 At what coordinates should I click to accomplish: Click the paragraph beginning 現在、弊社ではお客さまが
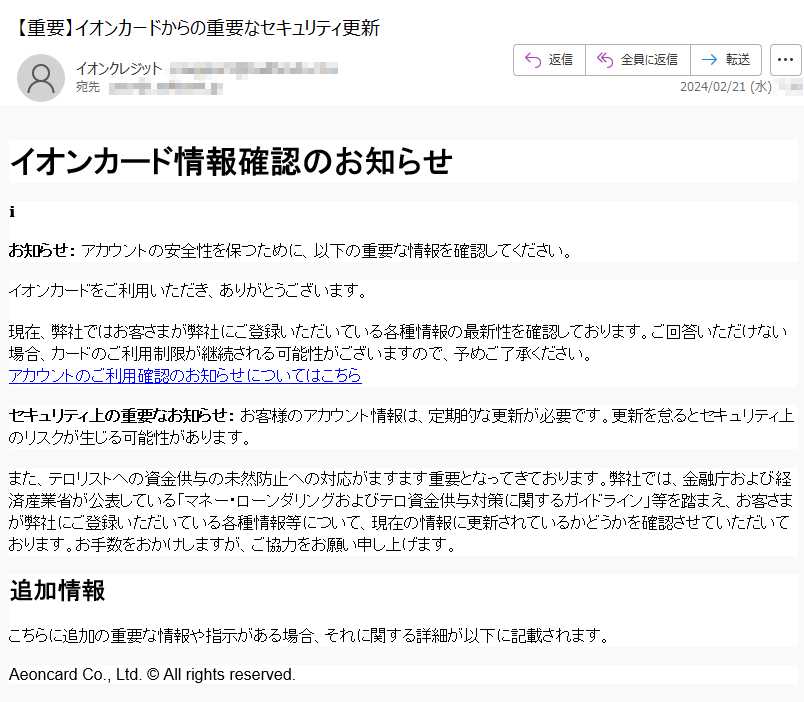pyautogui.click(x=398, y=343)
